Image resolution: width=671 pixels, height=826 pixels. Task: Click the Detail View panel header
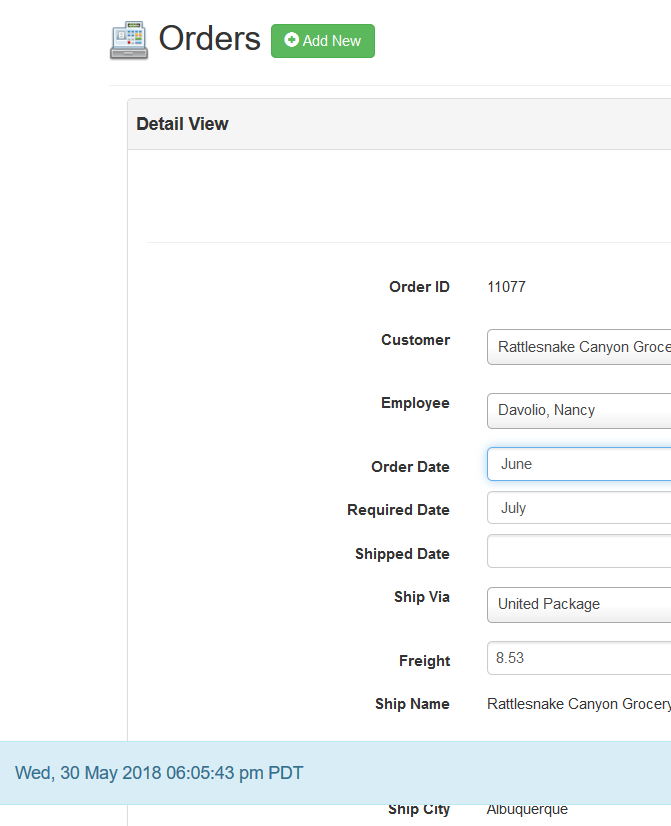tap(182, 123)
